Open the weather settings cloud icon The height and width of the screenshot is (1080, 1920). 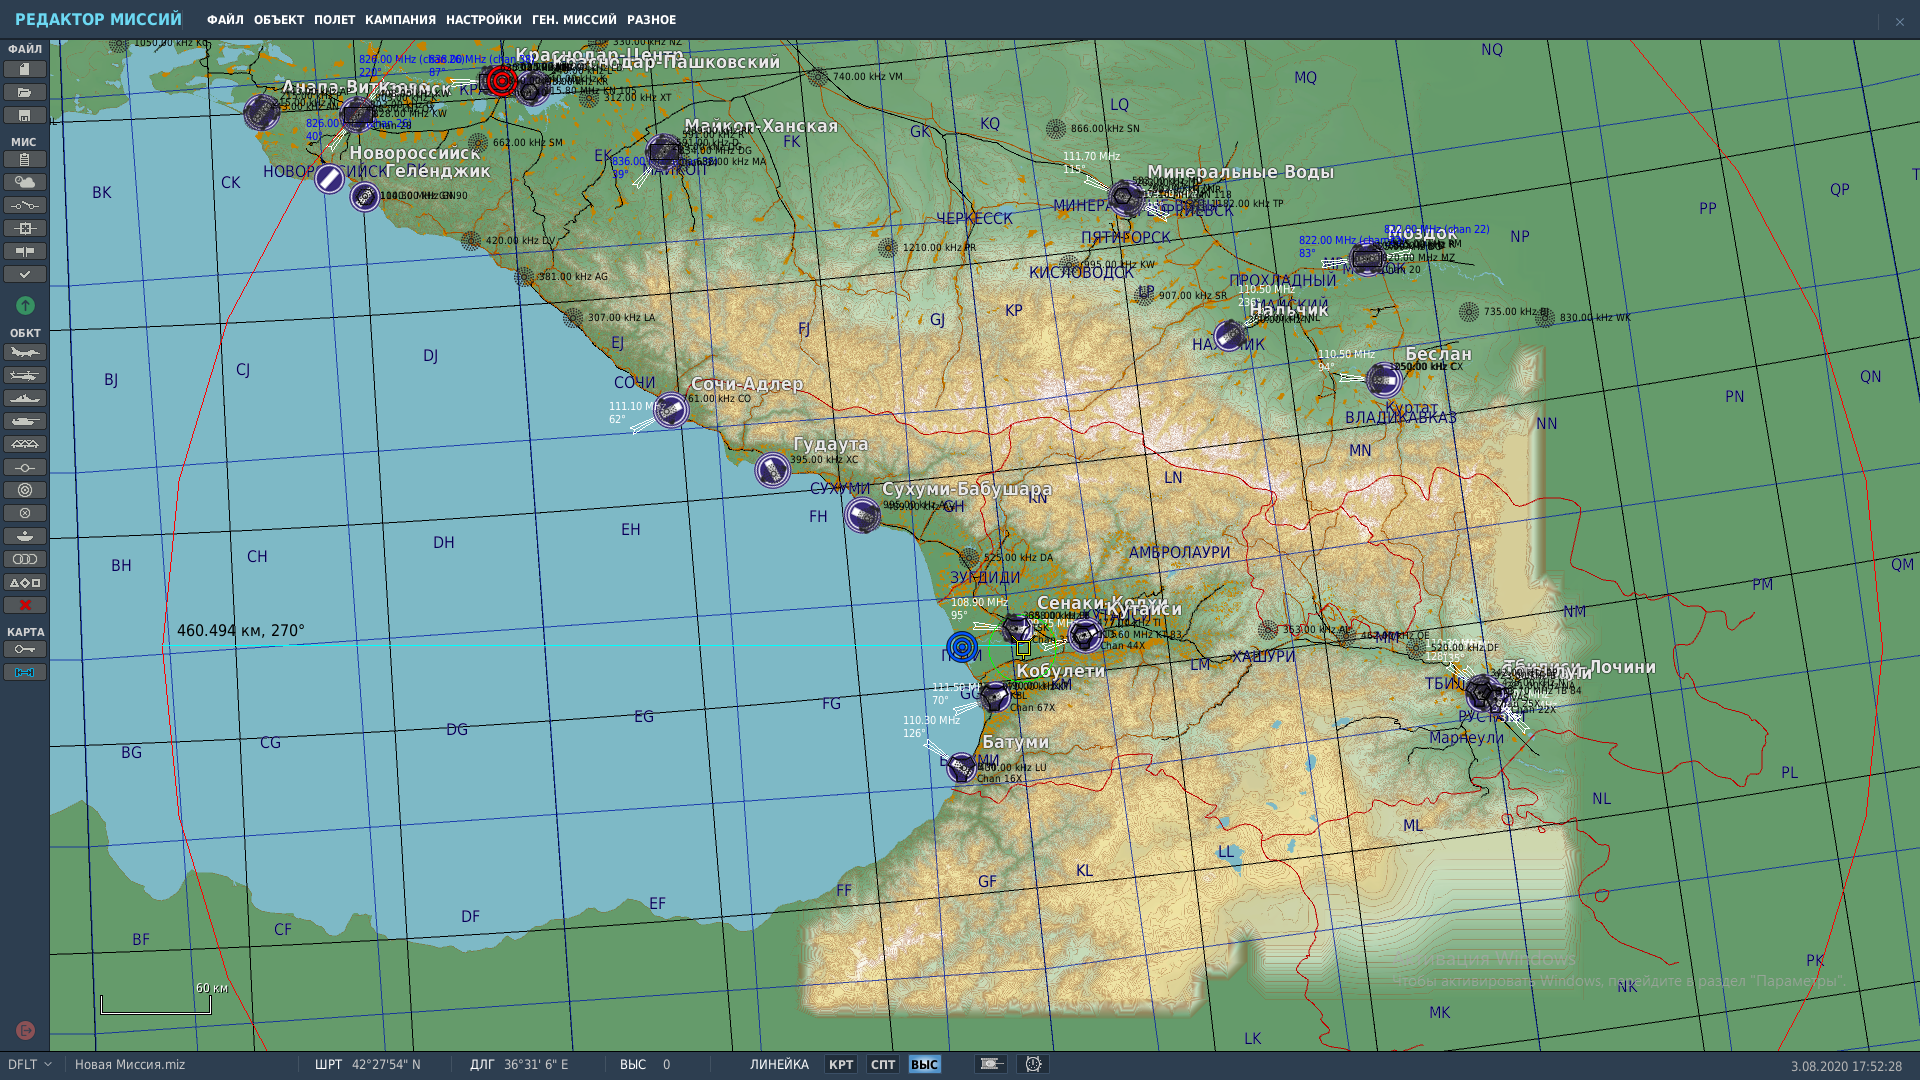coord(24,182)
